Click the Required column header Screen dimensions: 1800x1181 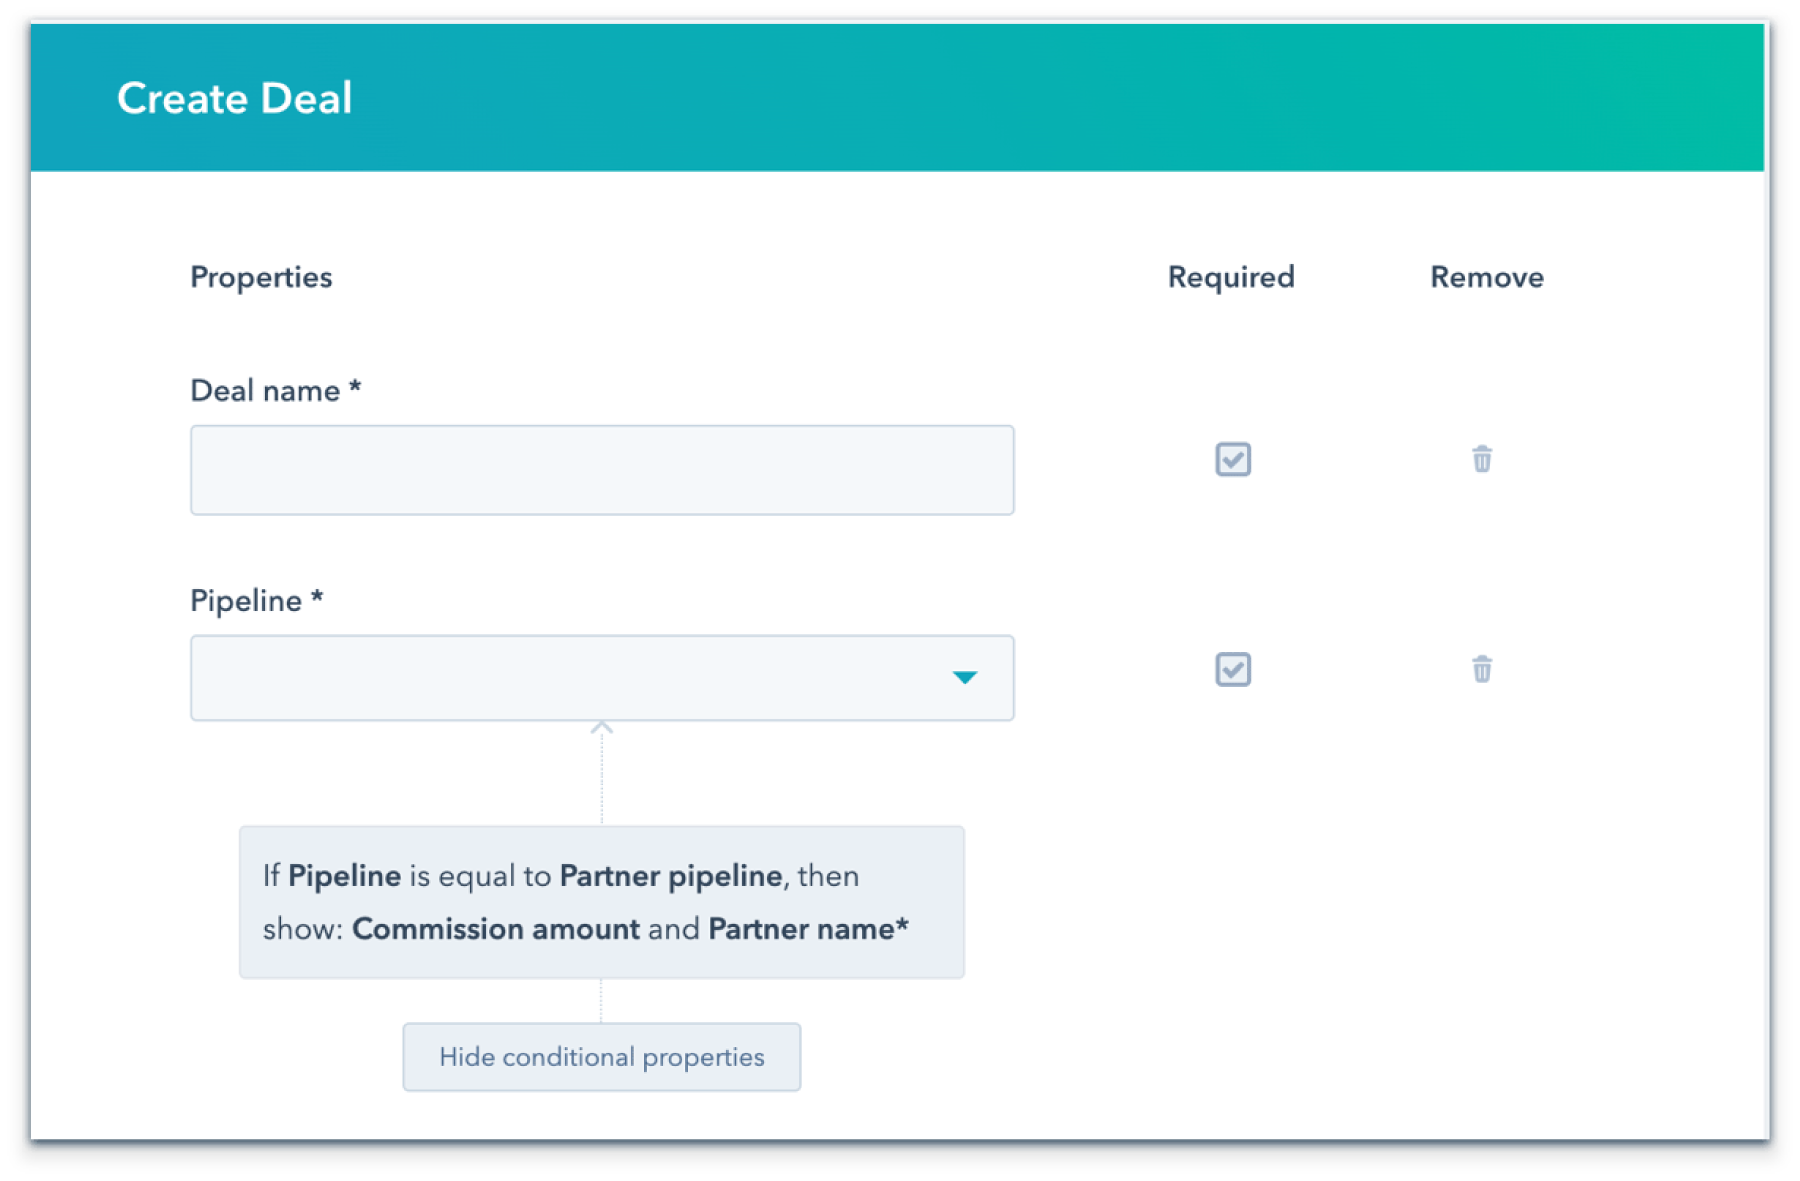click(x=1230, y=277)
